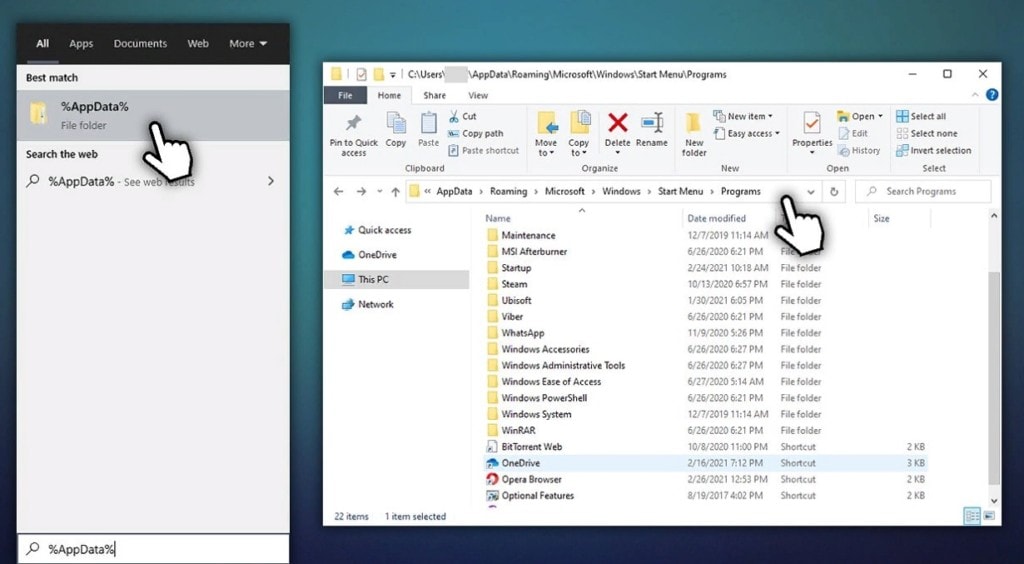Click the Properties icon

(x=812, y=123)
